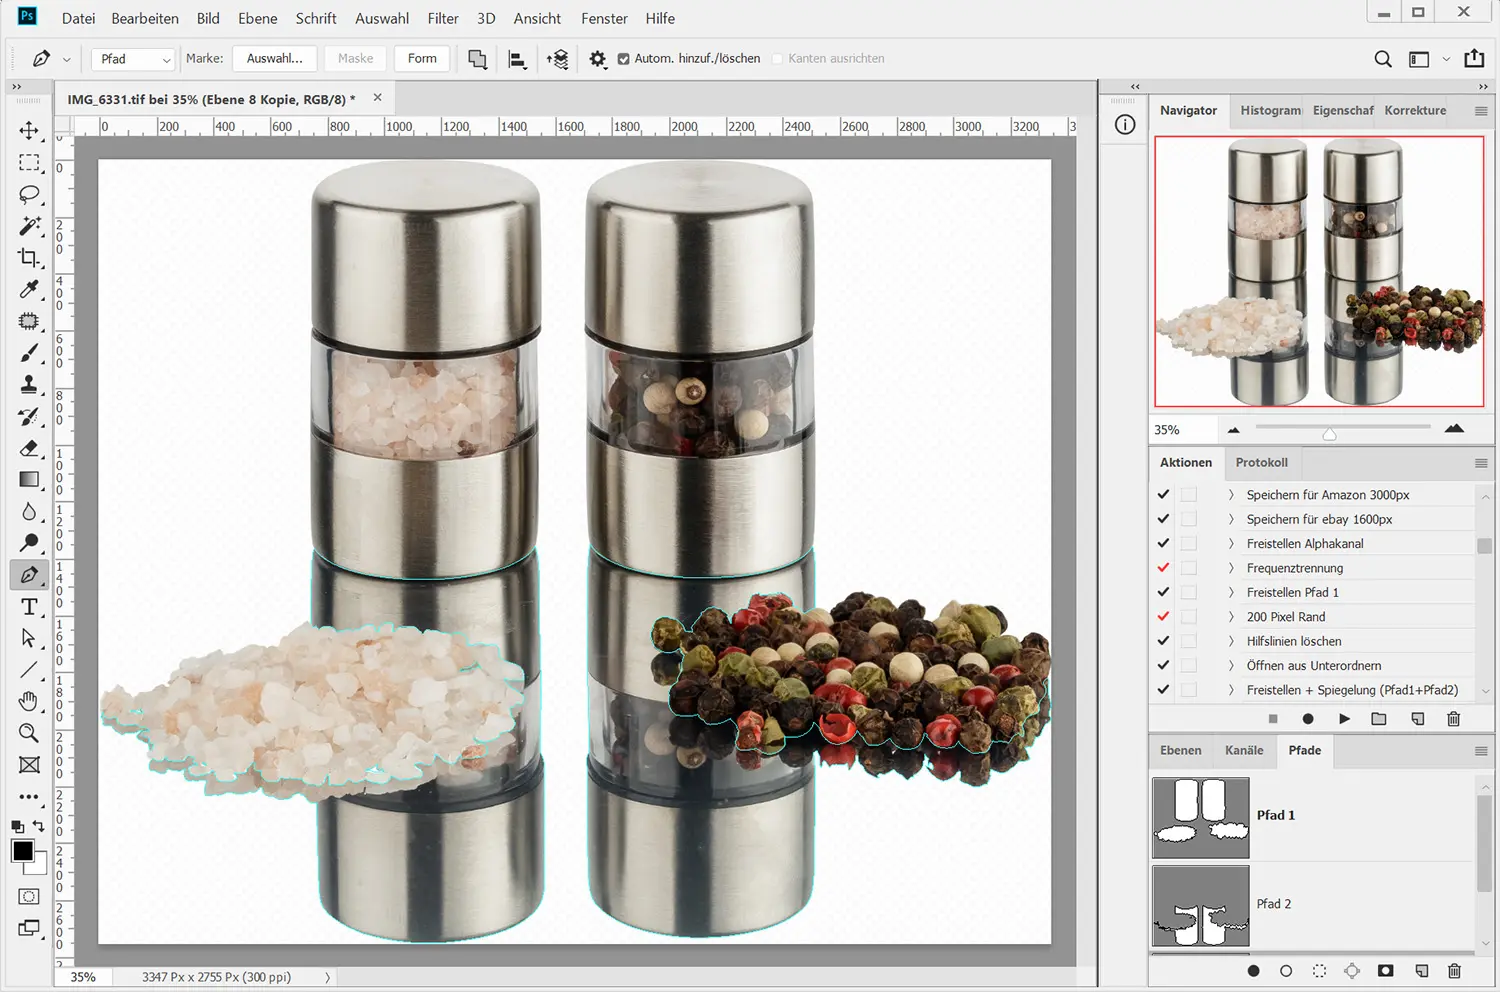Select the Horizontal Type tool
This screenshot has height=992, width=1500.
pos(29,607)
